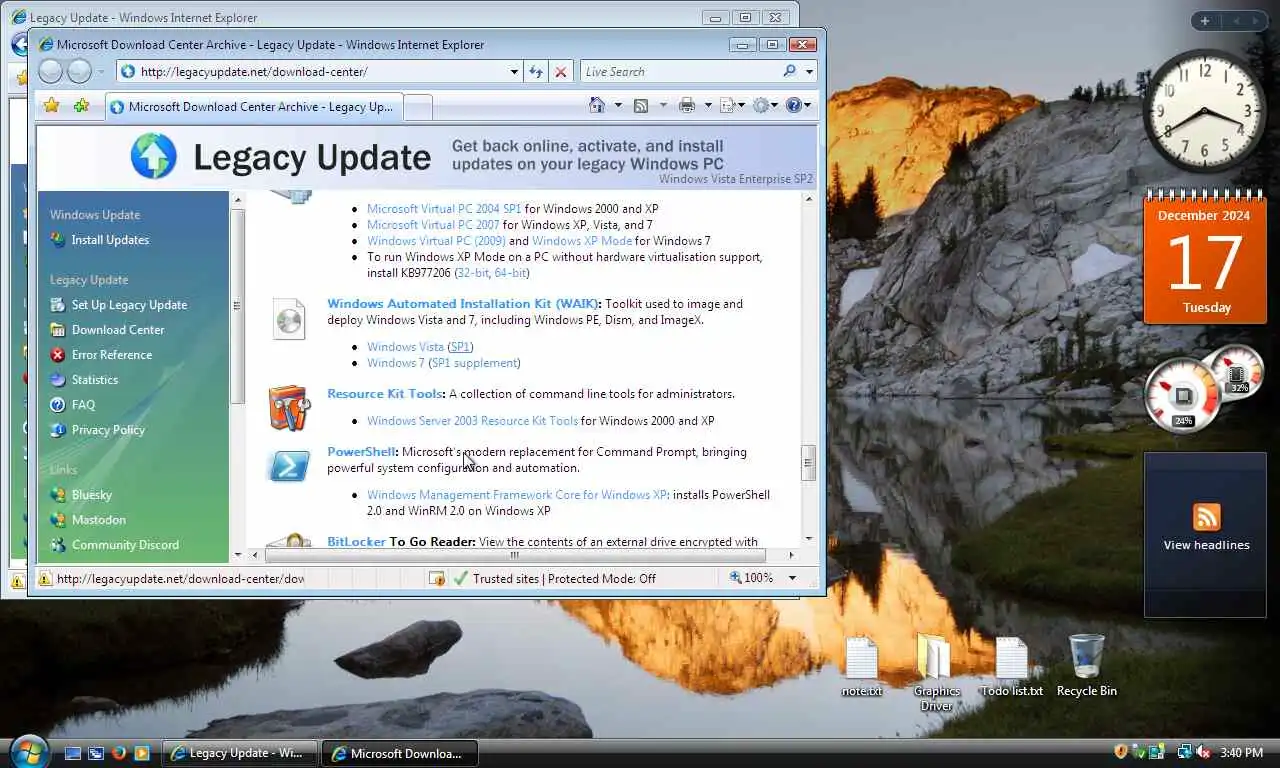The height and width of the screenshot is (768, 1280).
Task: Select the Recycle Bin desktop icon
Action: (x=1086, y=666)
